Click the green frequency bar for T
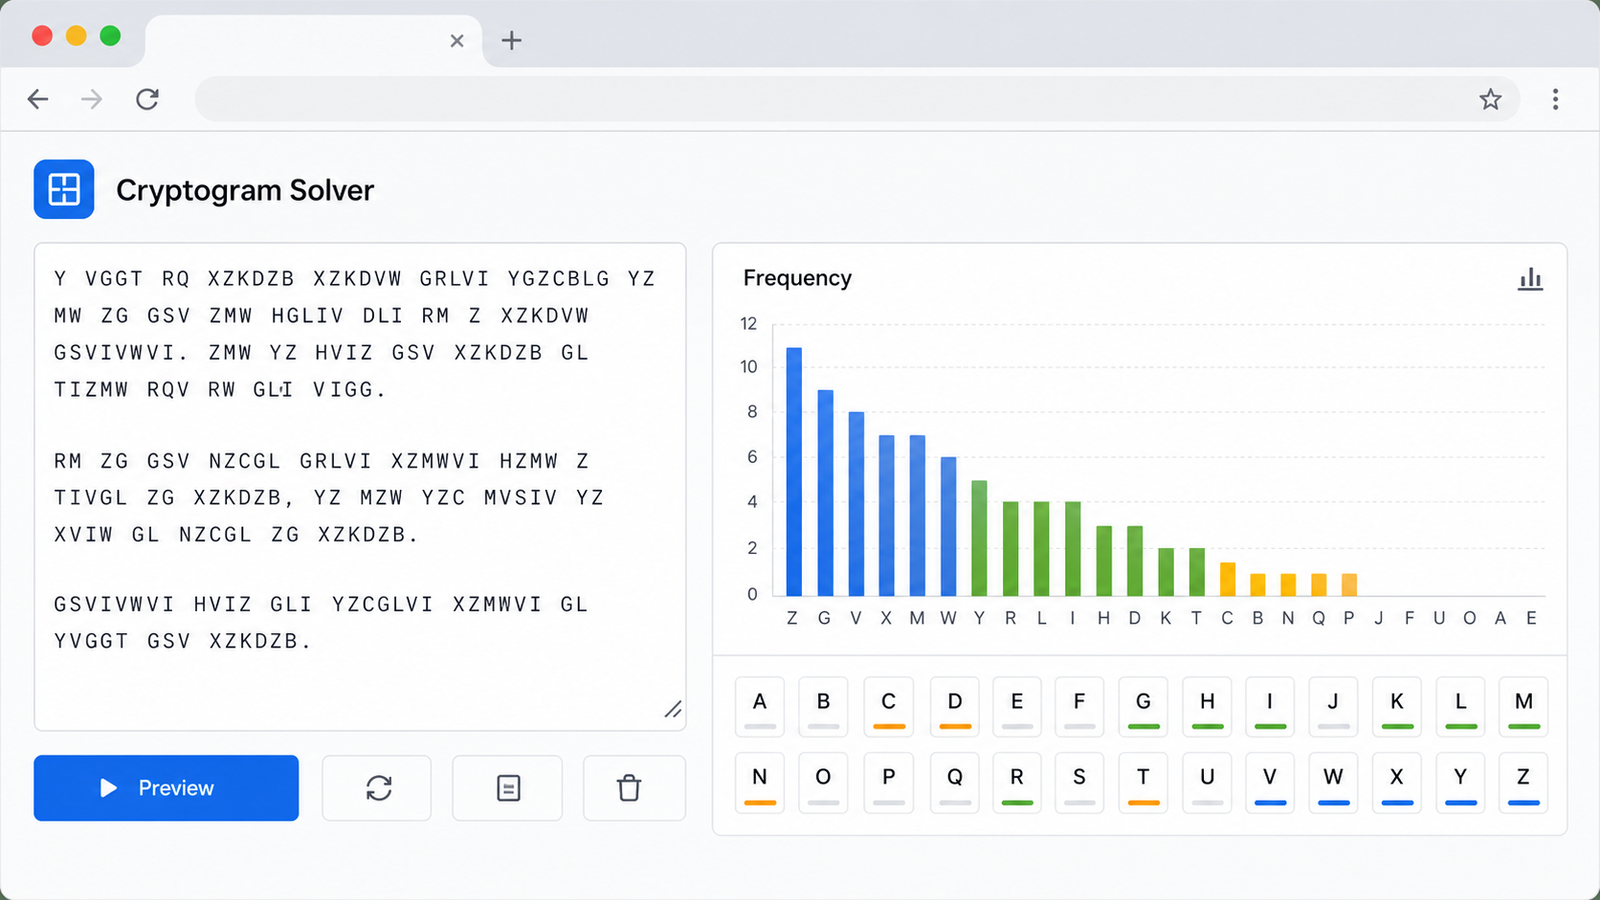 coord(1196,572)
